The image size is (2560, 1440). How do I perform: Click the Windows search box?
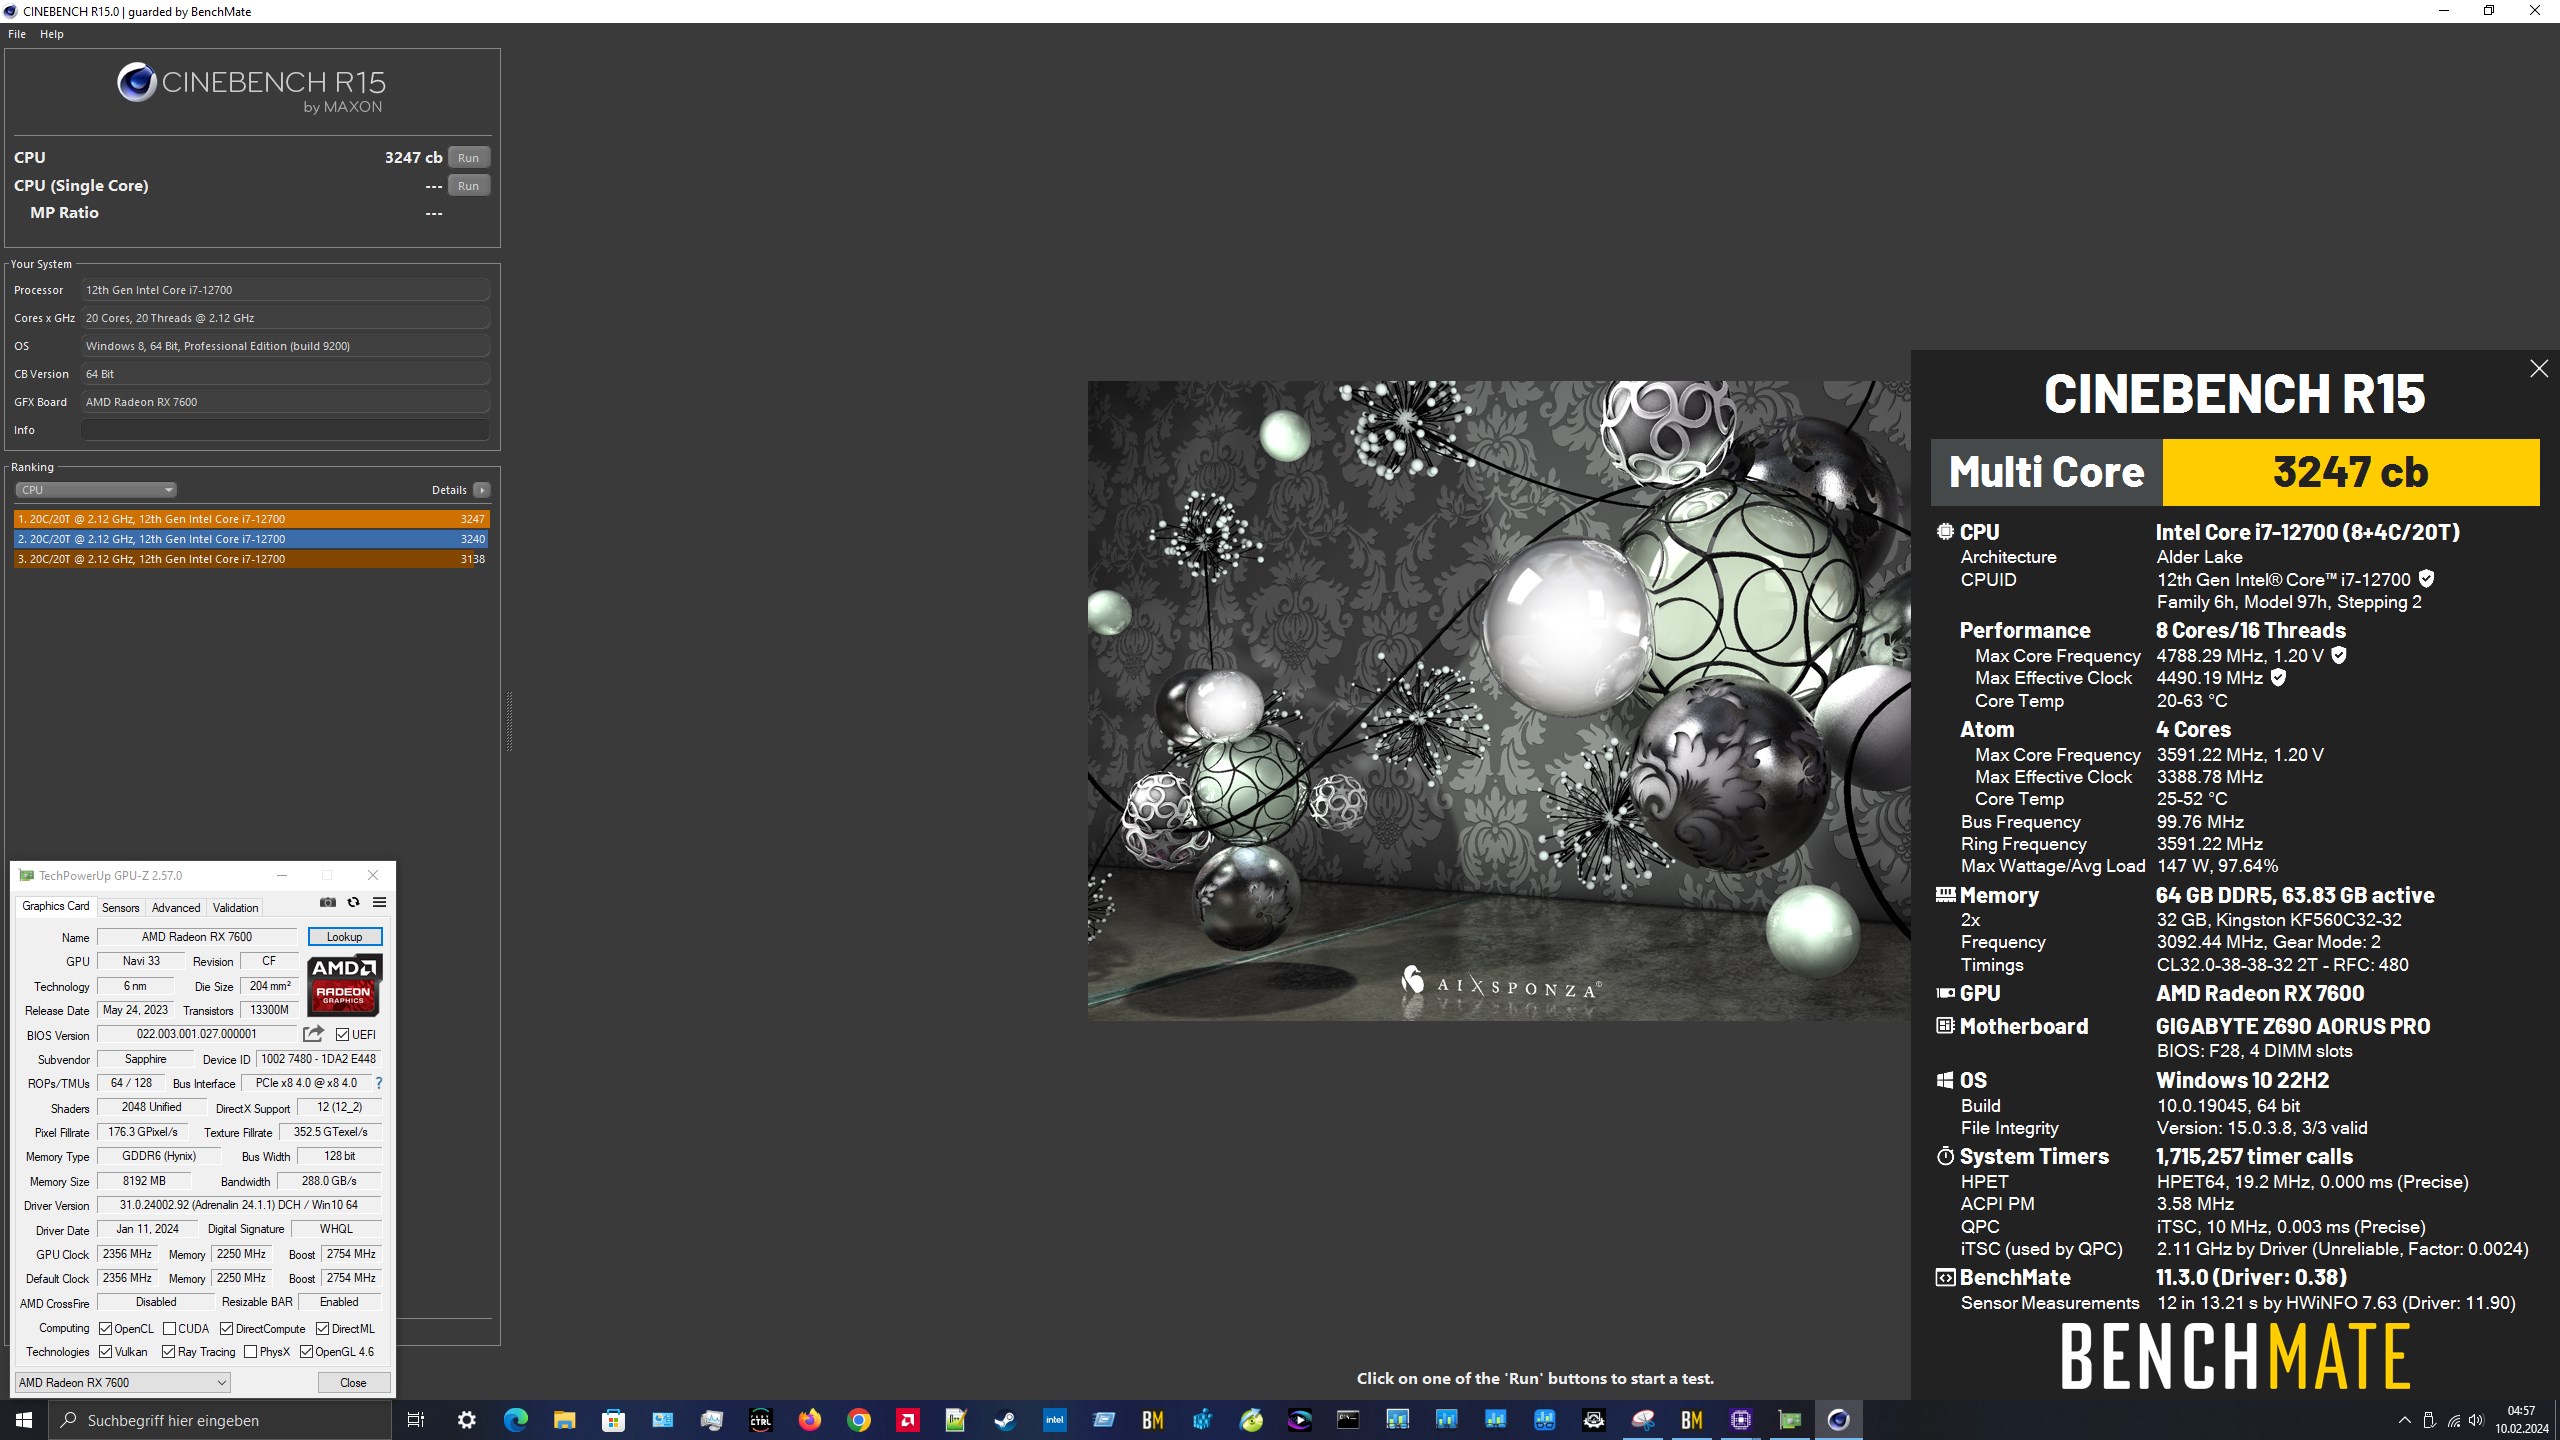click(220, 1420)
